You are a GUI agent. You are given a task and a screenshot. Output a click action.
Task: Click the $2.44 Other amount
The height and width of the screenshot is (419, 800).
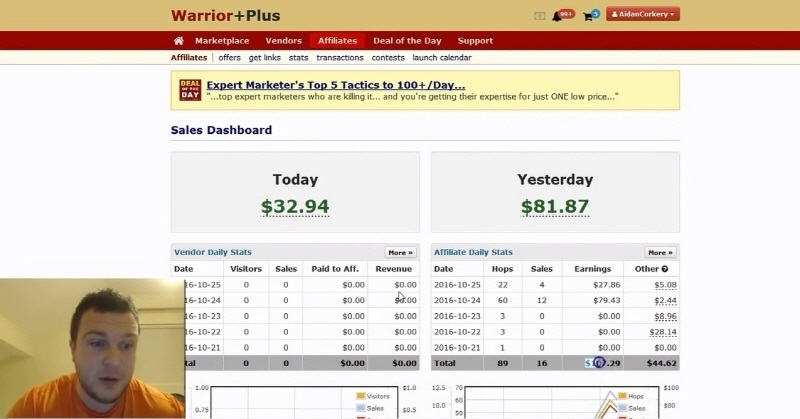click(665, 301)
